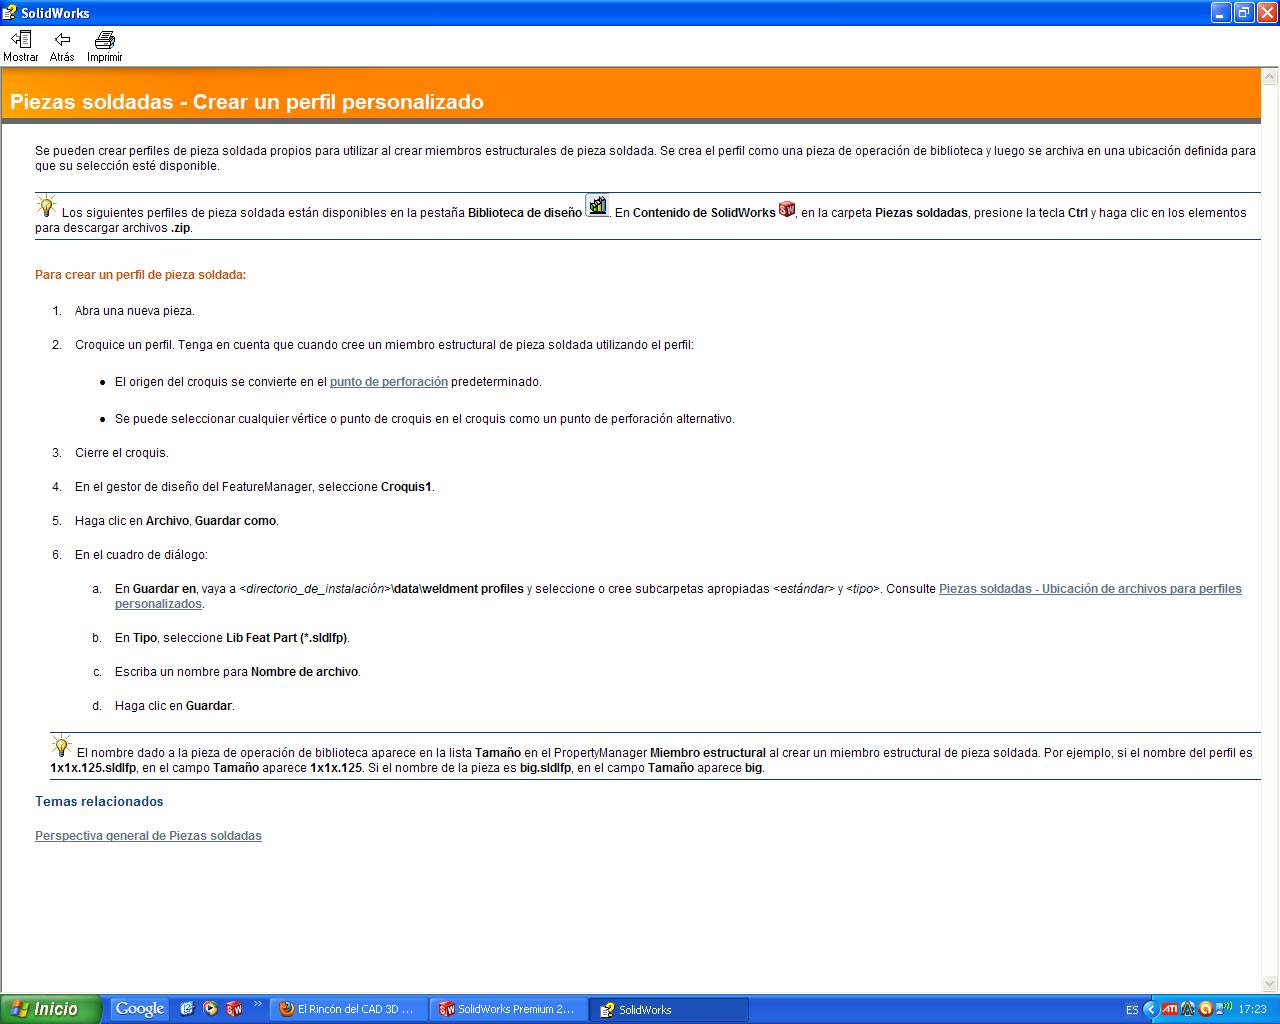This screenshot has height=1024, width=1280.
Task: Click heading 'Para crear un perfil de pieza soldada:'
Action: pyautogui.click(x=140, y=275)
